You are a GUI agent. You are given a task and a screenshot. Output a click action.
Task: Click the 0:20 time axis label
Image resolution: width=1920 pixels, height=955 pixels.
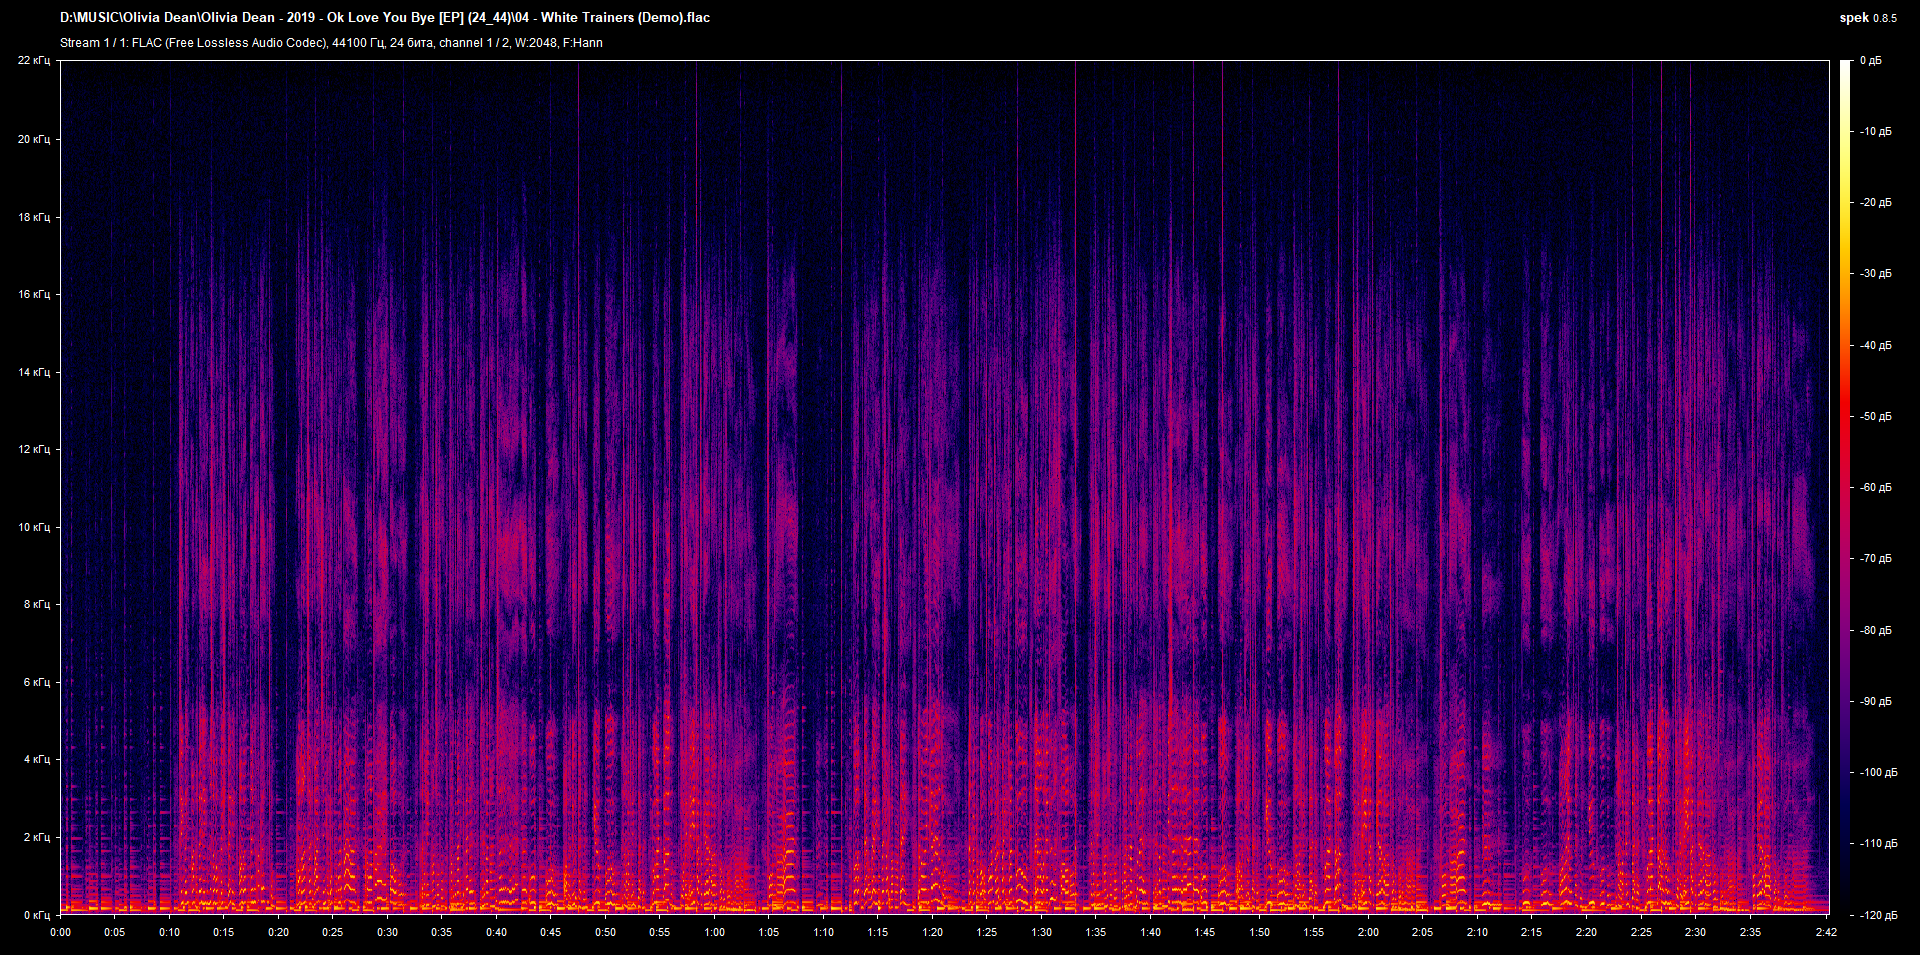coord(279,932)
